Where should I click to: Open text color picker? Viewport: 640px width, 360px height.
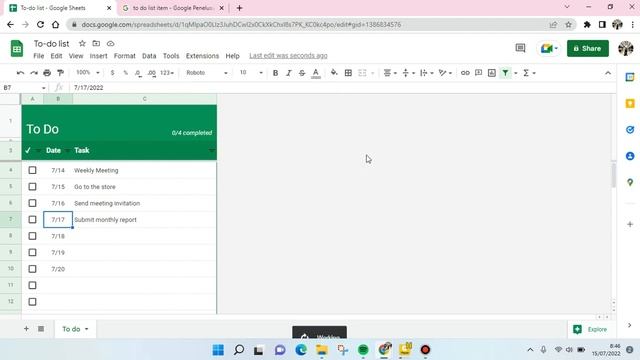coord(316,73)
